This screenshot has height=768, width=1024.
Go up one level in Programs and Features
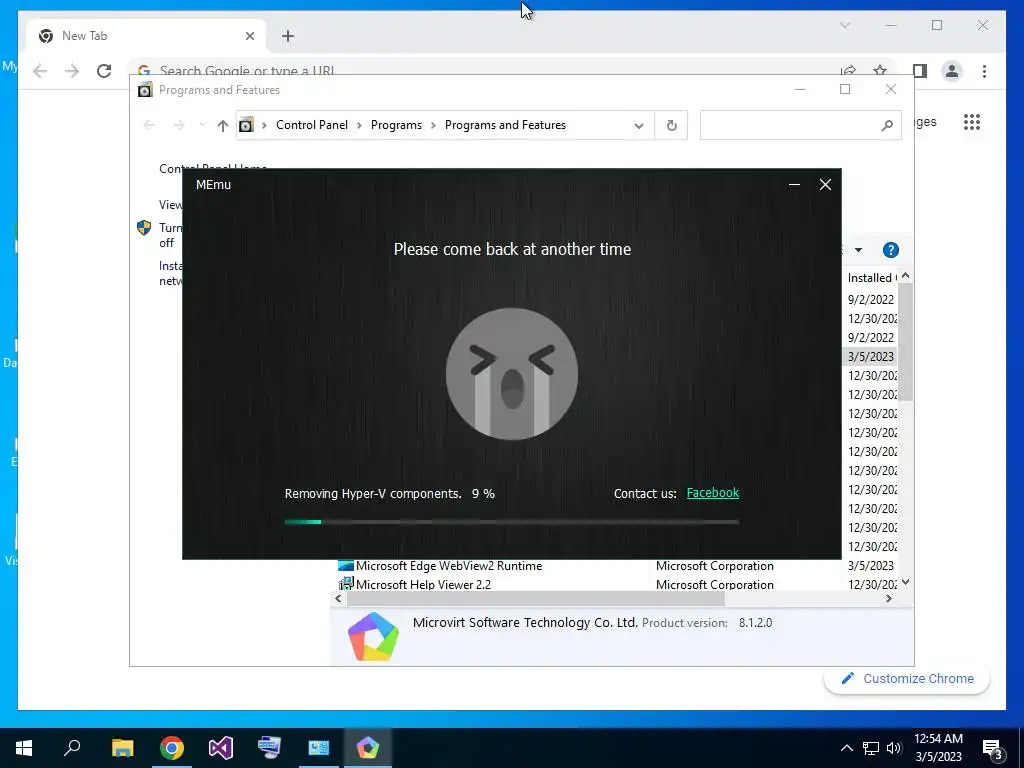(x=223, y=125)
